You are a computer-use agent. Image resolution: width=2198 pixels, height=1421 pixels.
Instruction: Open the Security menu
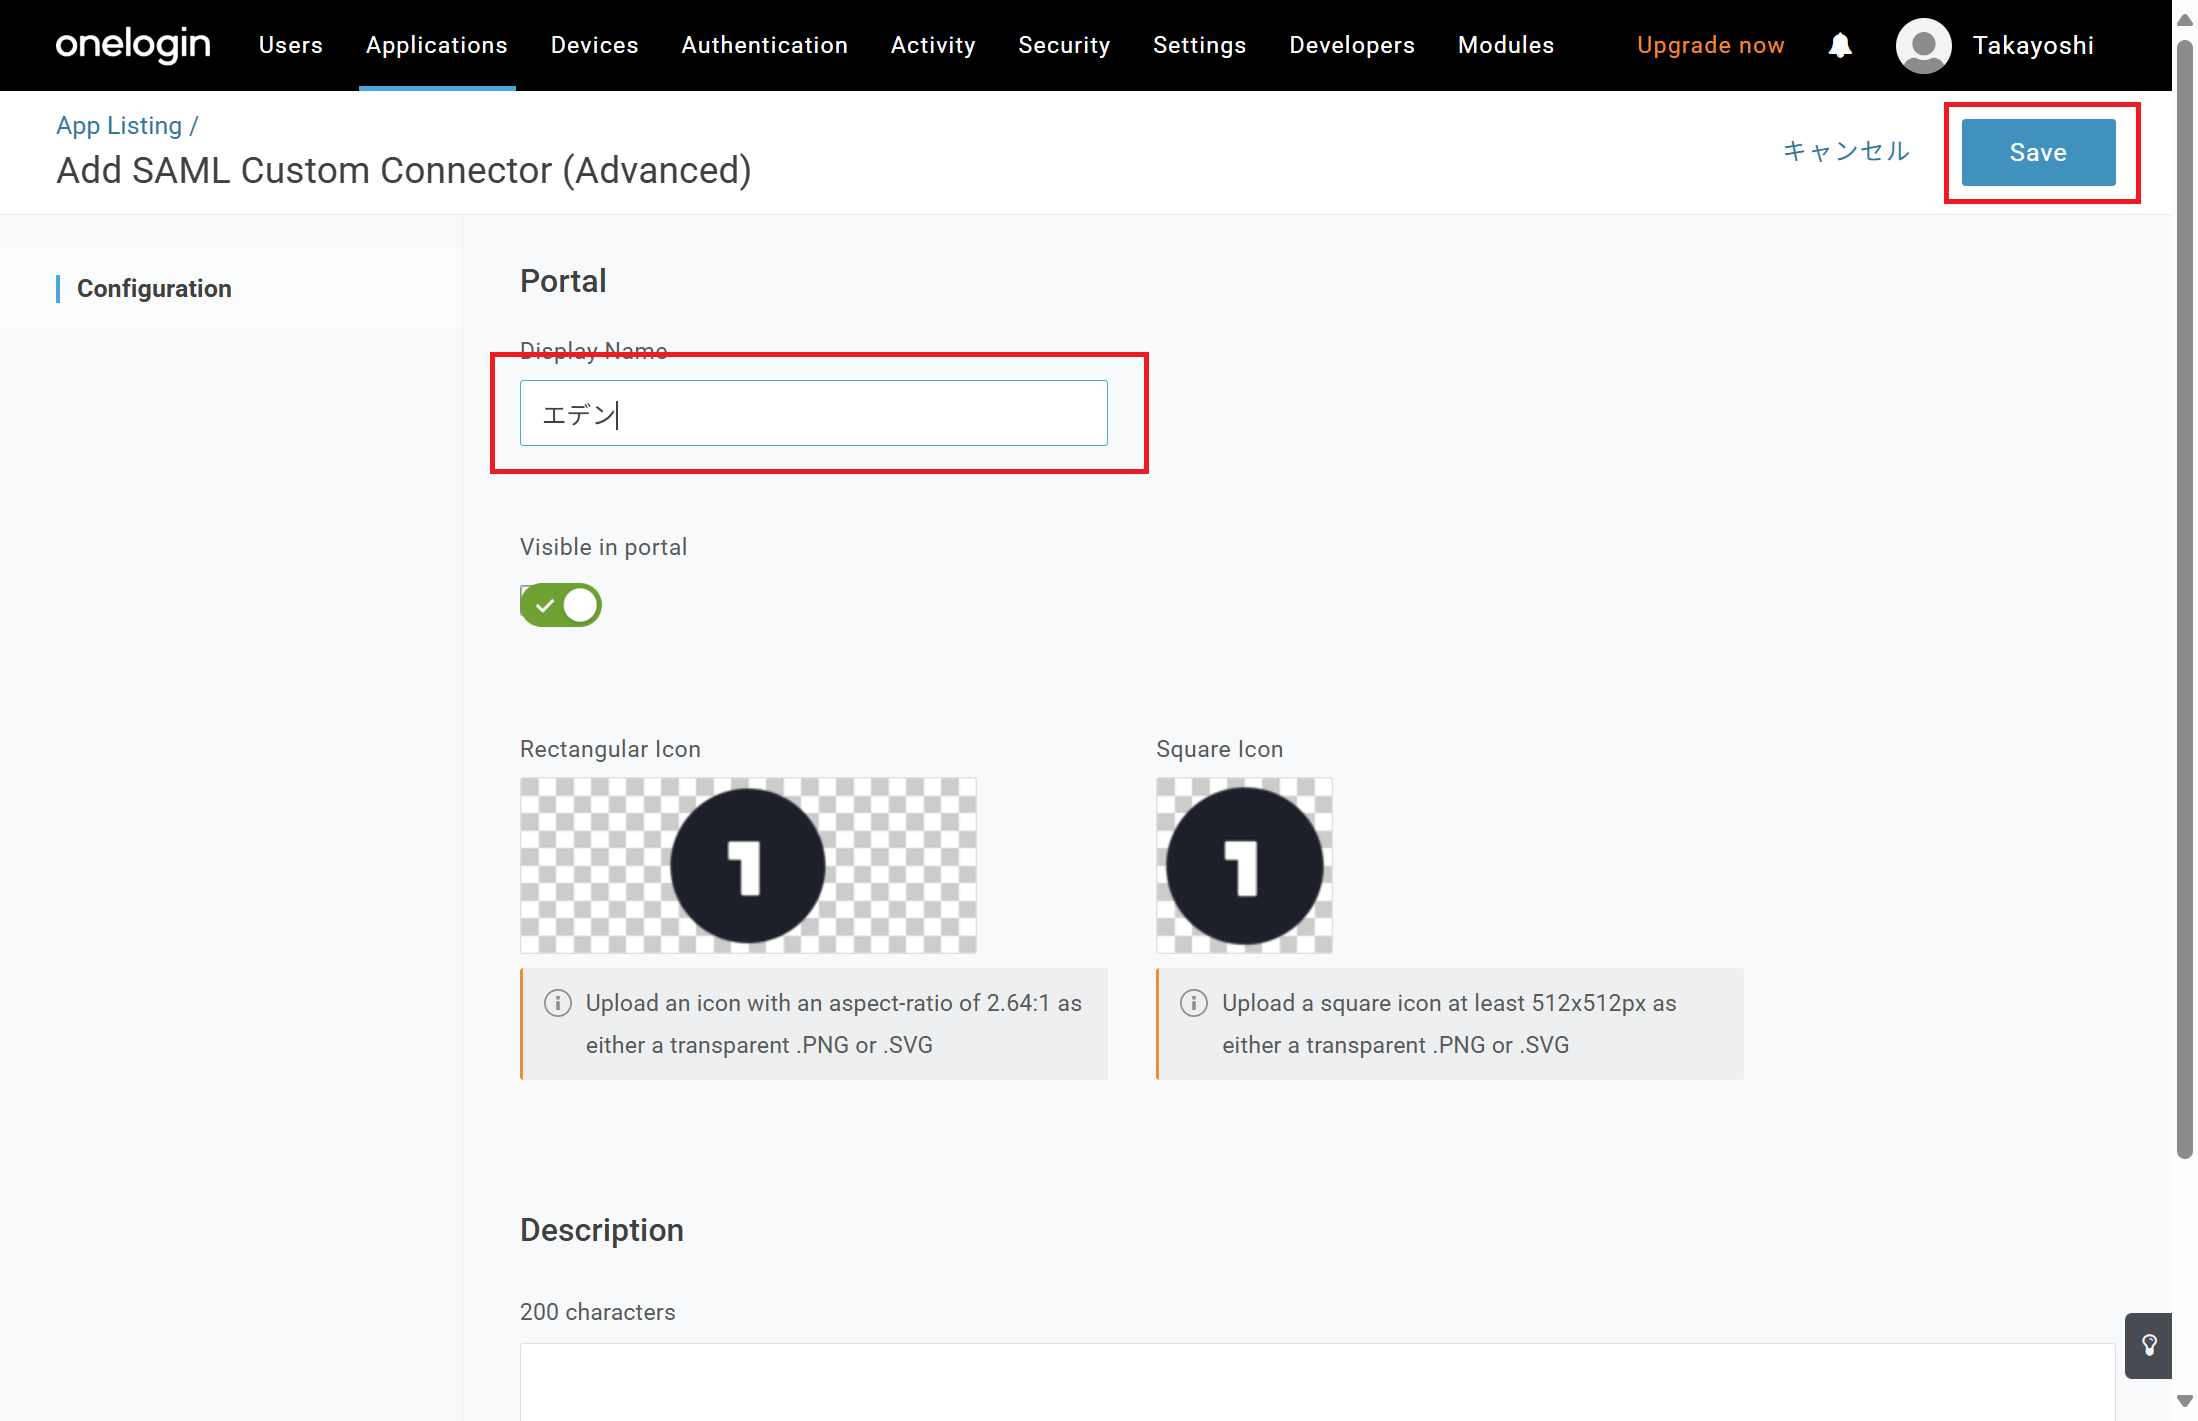pyautogui.click(x=1064, y=45)
